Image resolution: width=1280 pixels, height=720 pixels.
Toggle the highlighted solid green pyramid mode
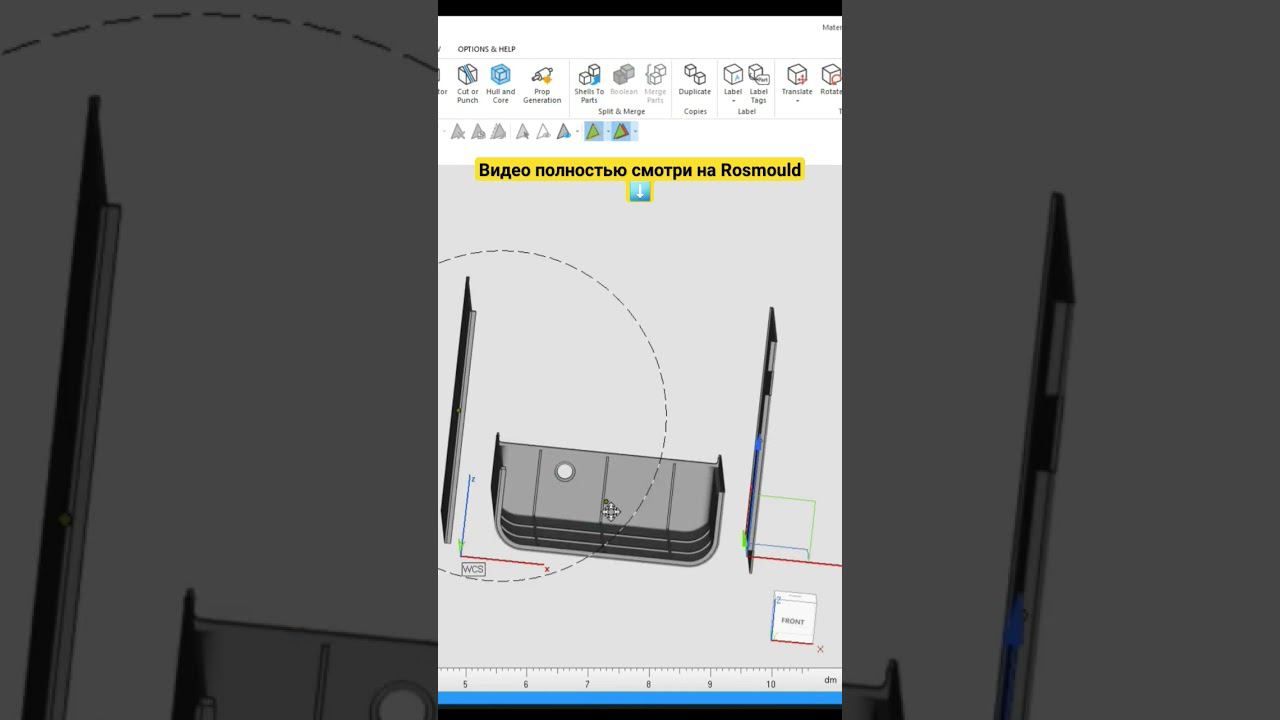593,131
